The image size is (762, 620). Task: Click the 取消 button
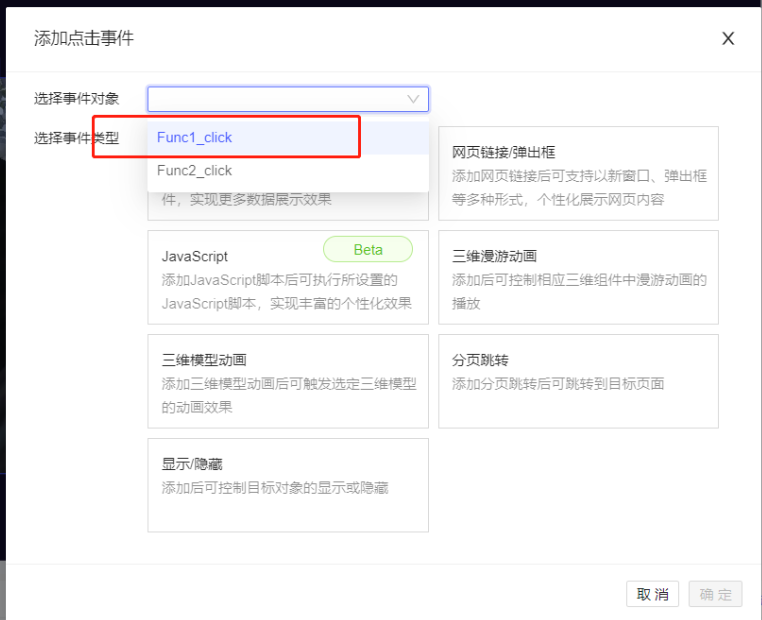click(652, 594)
